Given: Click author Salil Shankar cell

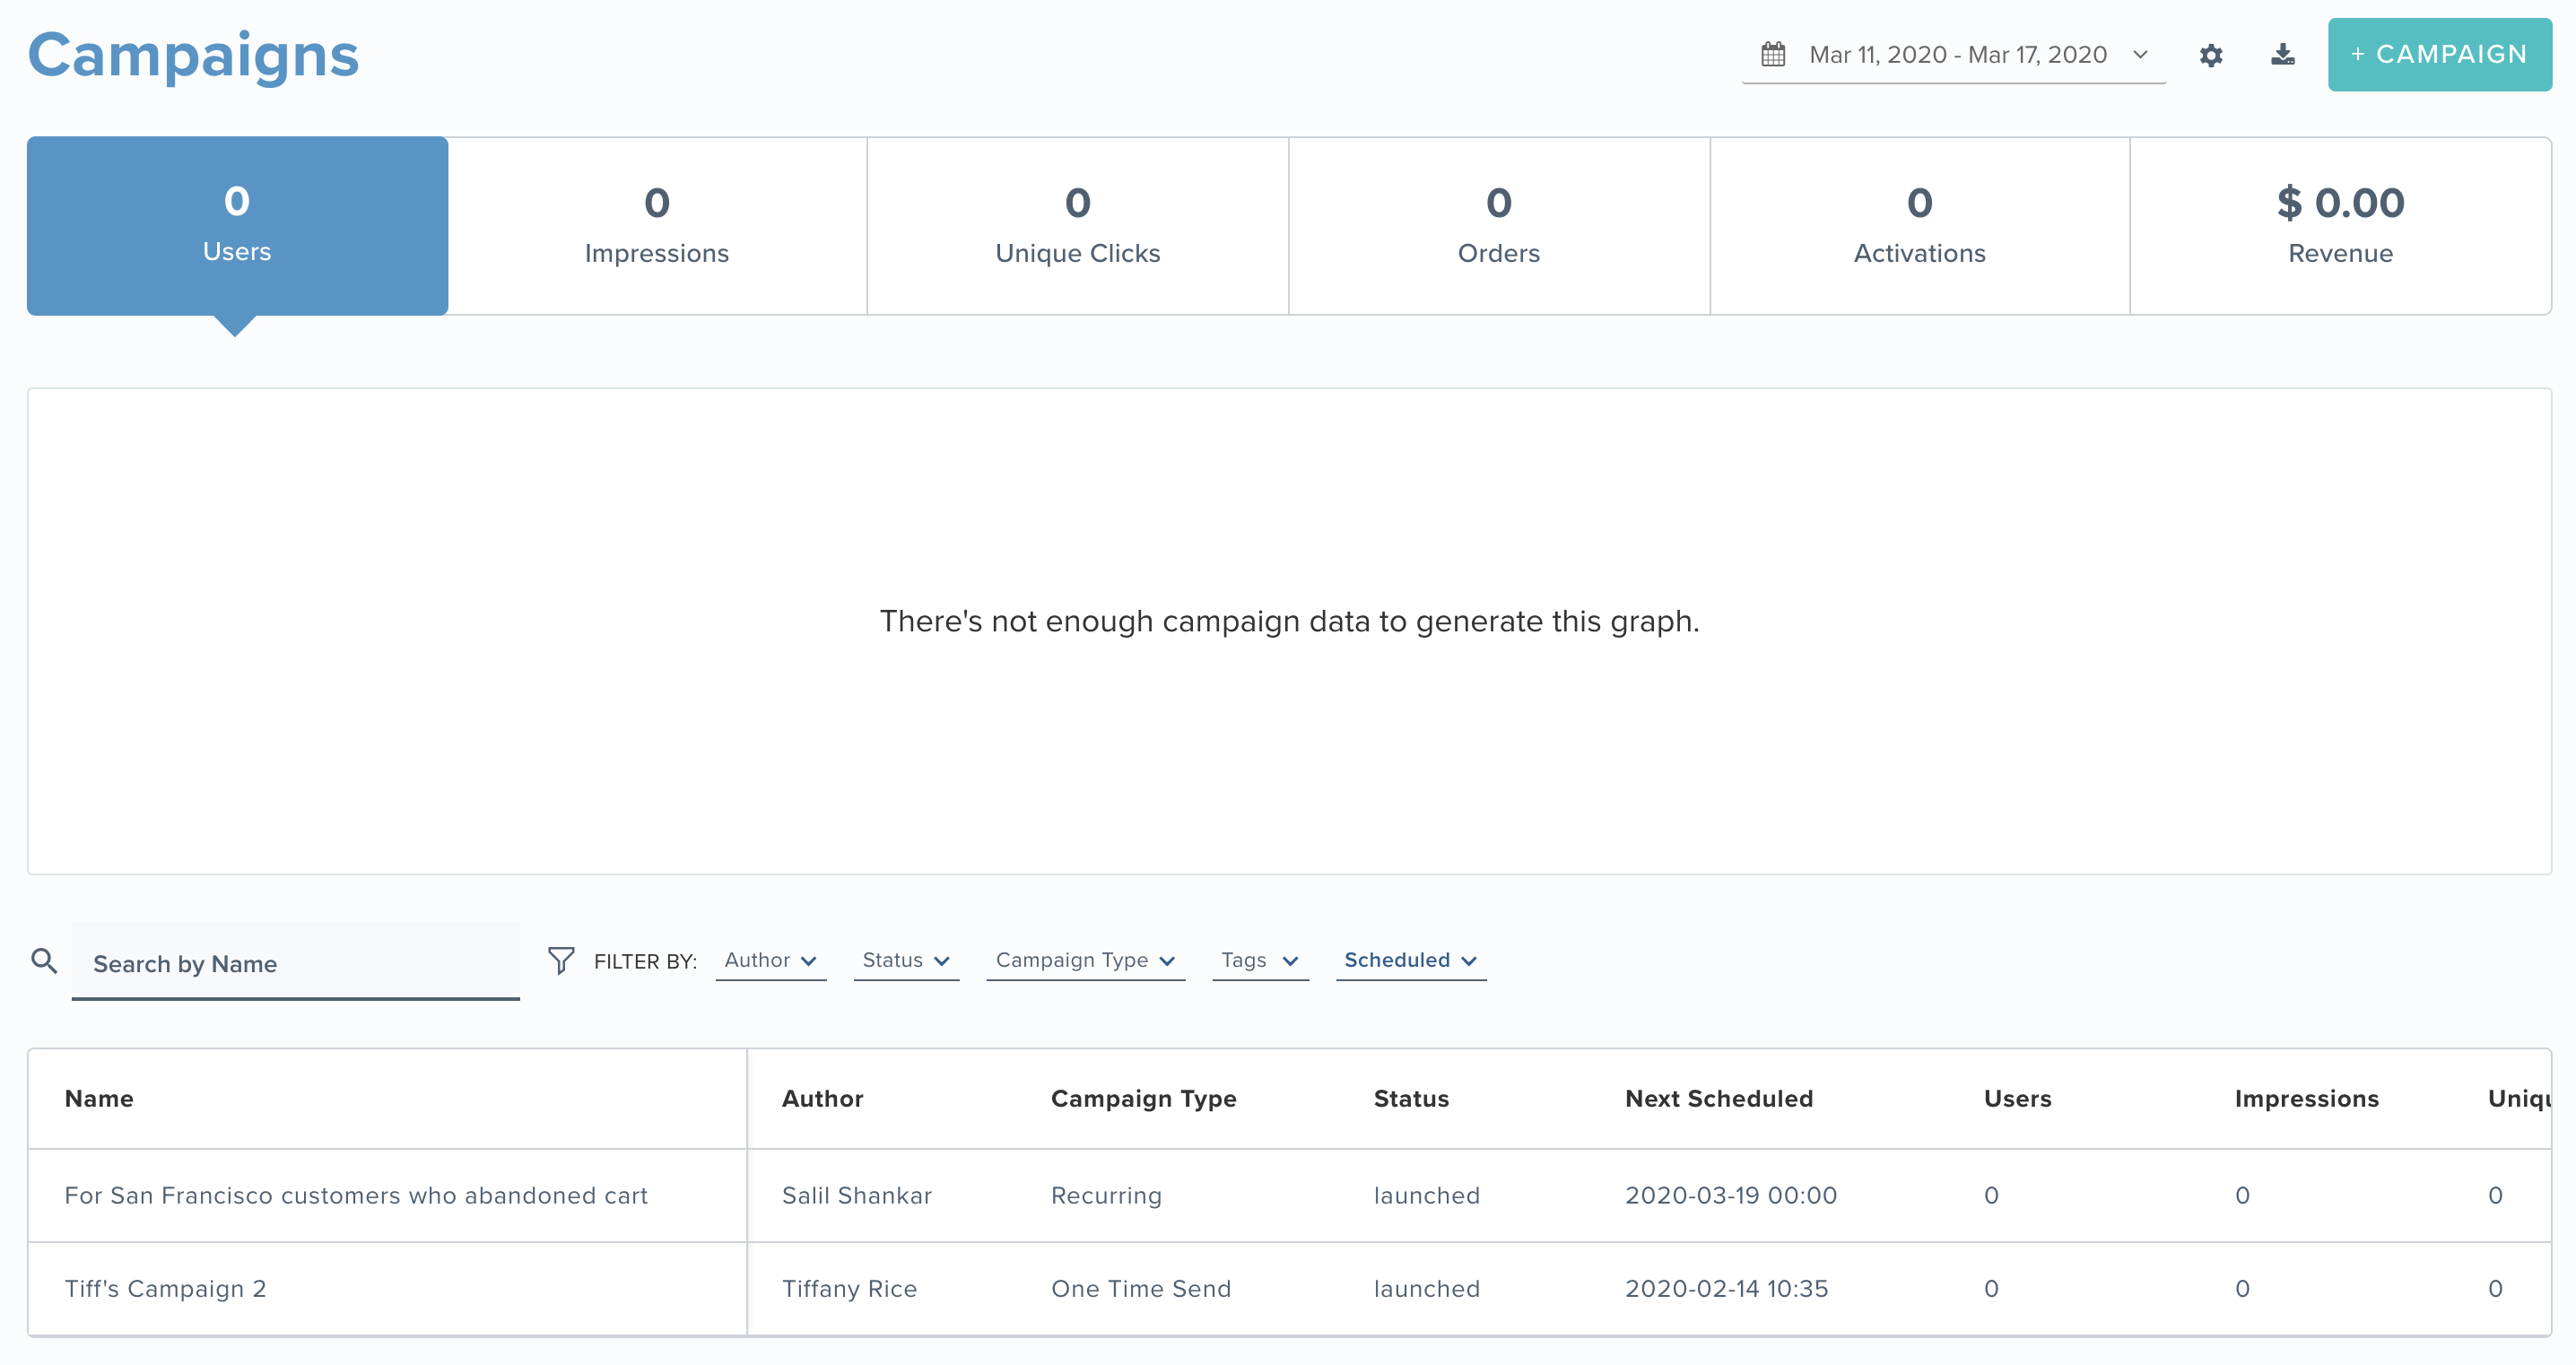Looking at the screenshot, I should [857, 1195].
